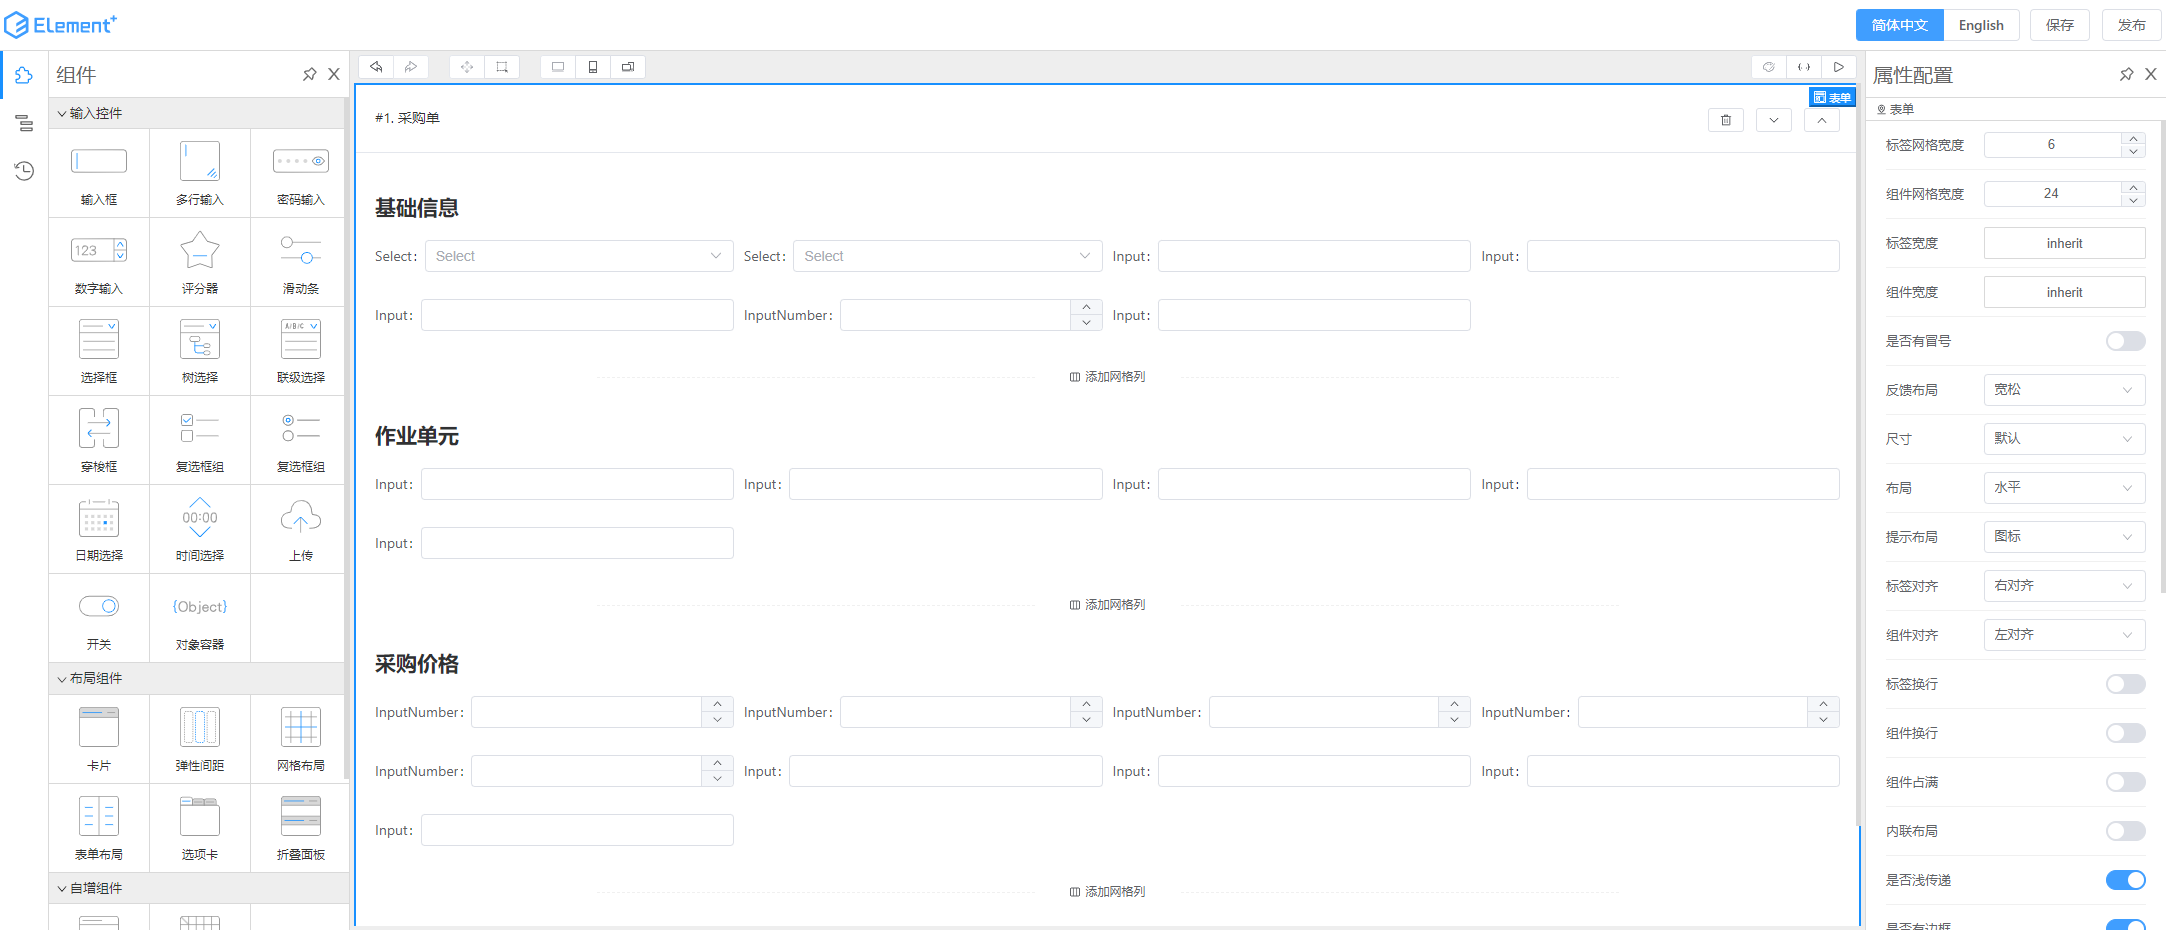Open the 布局 dropdown showing 水平
The height and width of the screenshot is (930, 2166).
coord(2065,488)
